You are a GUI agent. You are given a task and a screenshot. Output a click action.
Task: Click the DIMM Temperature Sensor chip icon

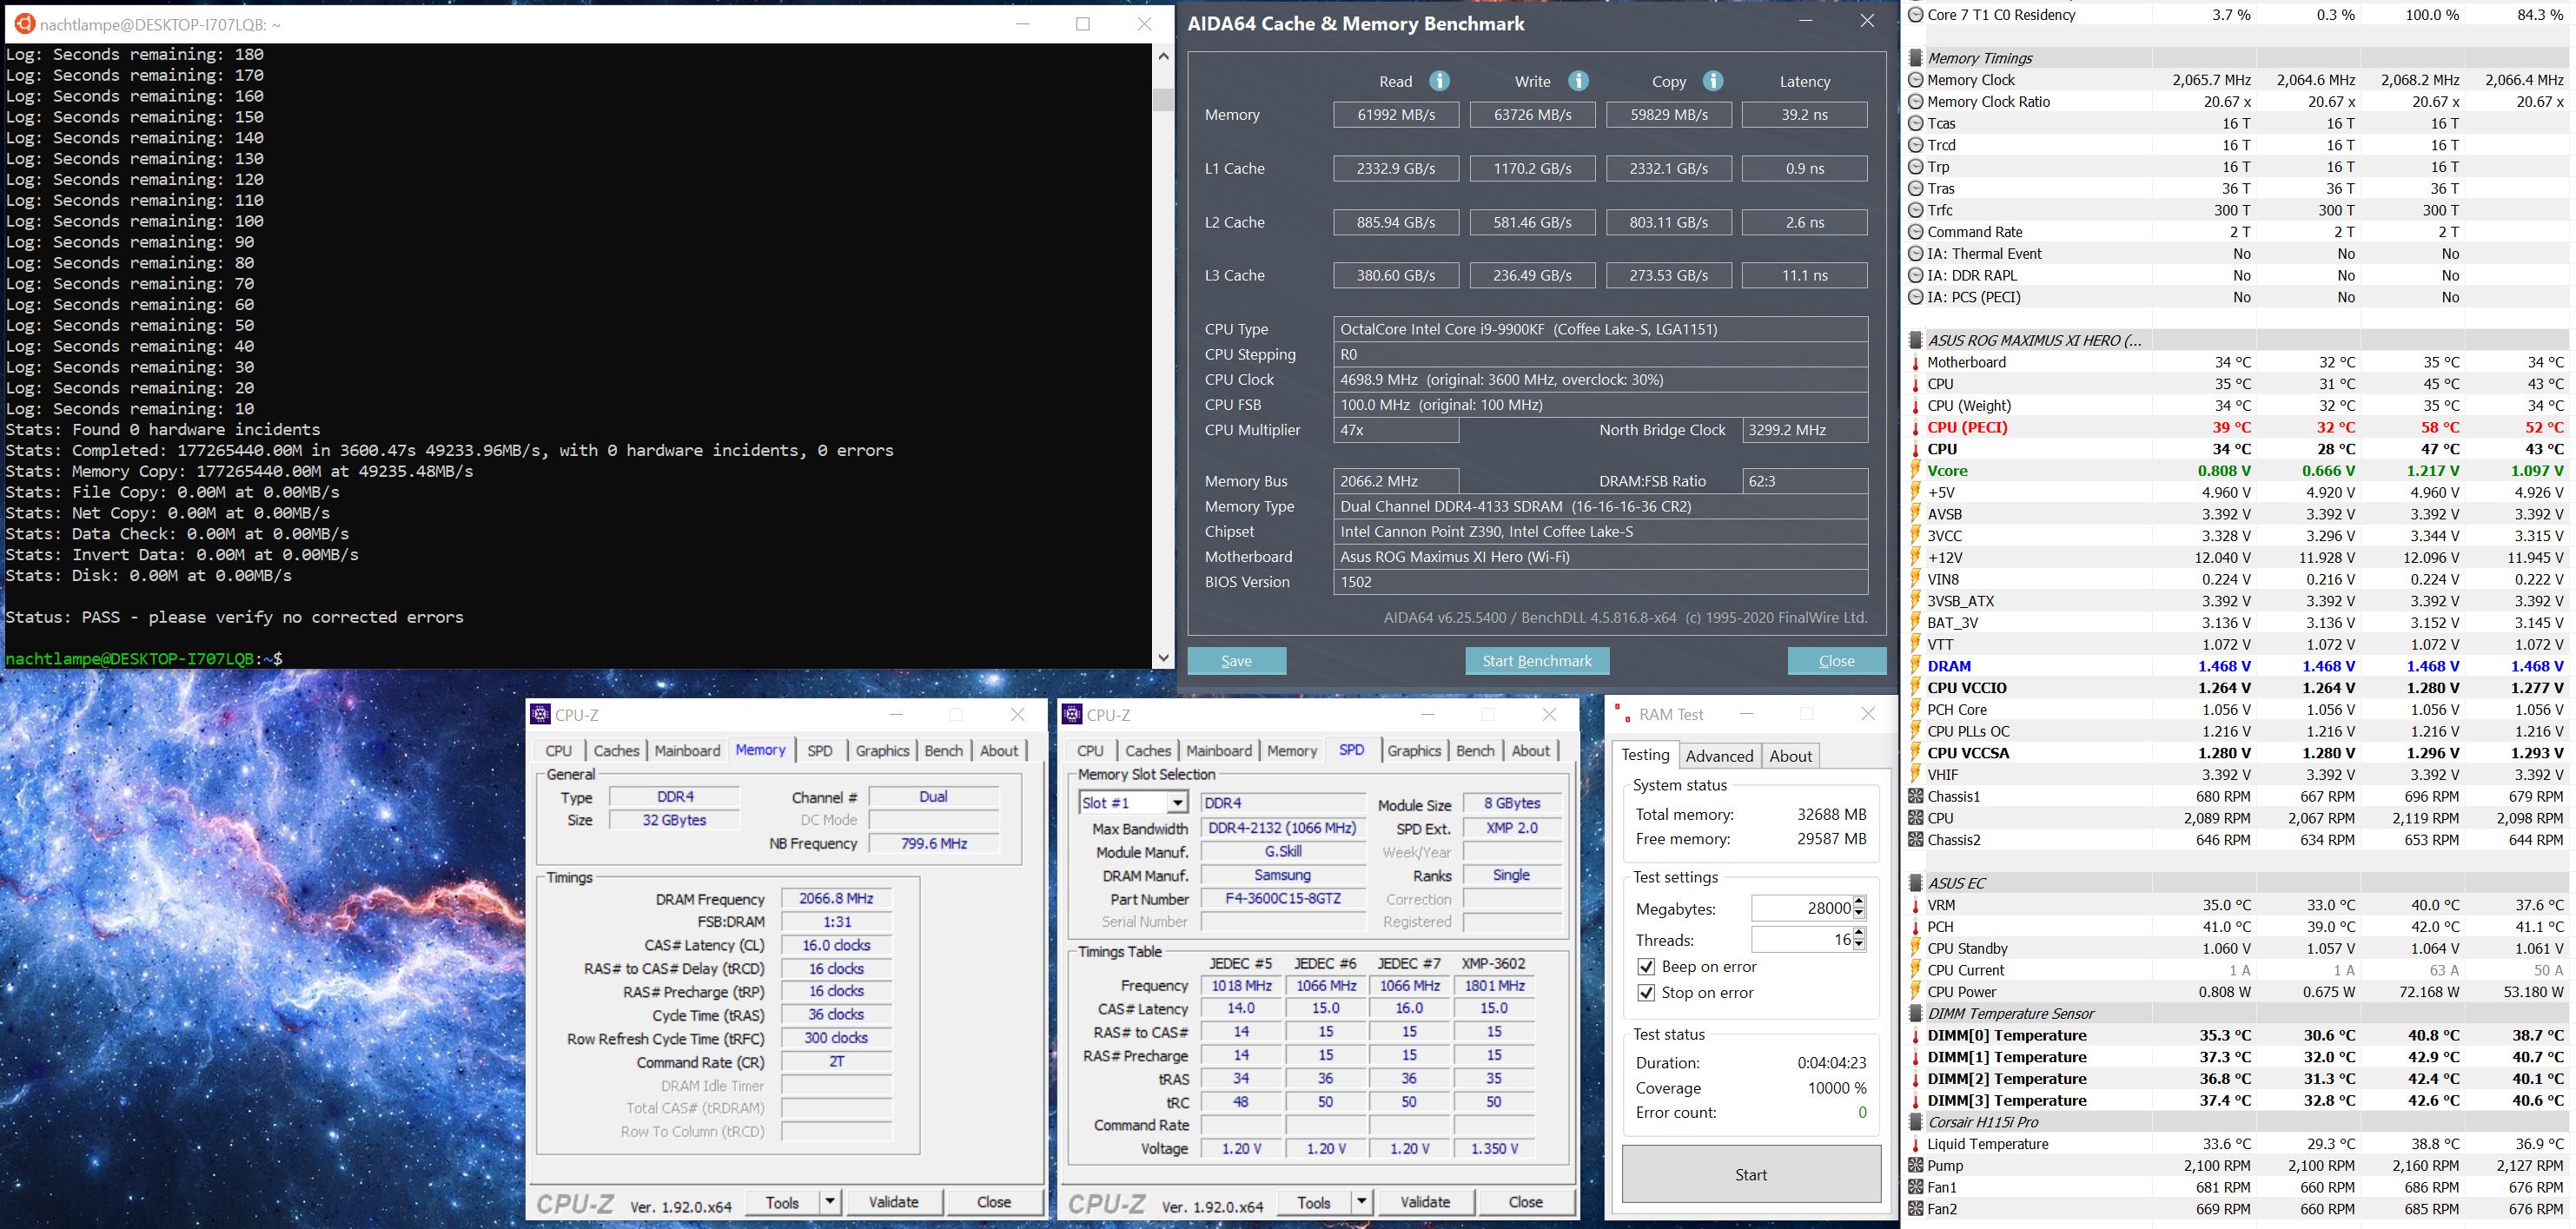click(x=1915, y=1013)
